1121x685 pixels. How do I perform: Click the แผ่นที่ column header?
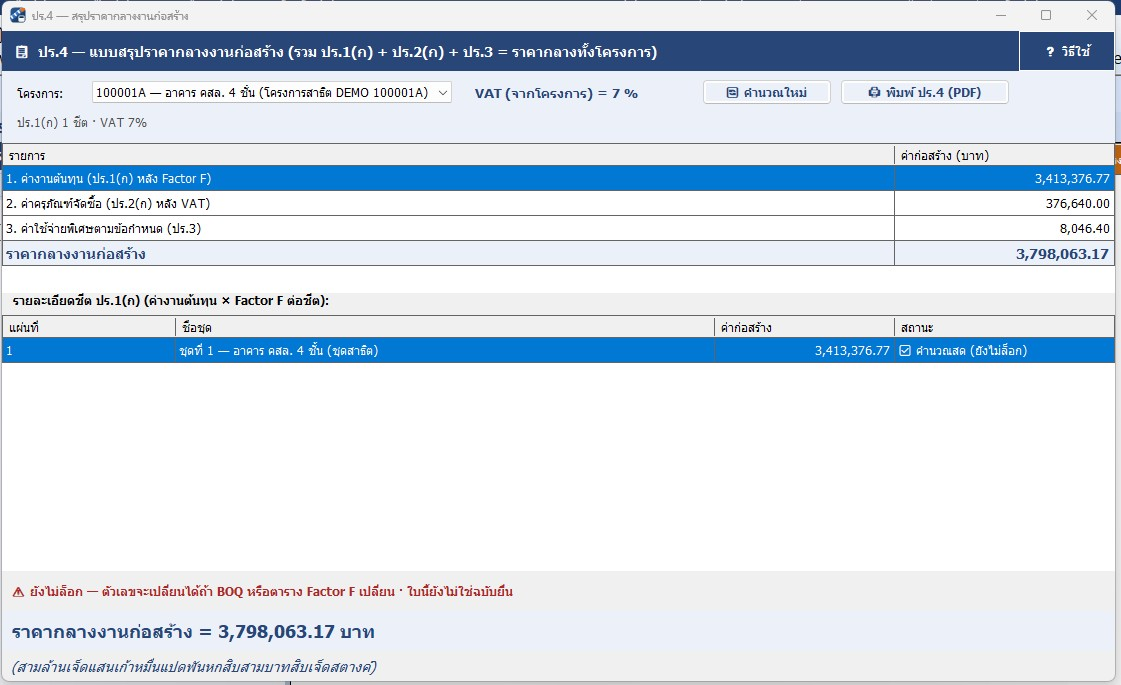(x=89, y=327)
